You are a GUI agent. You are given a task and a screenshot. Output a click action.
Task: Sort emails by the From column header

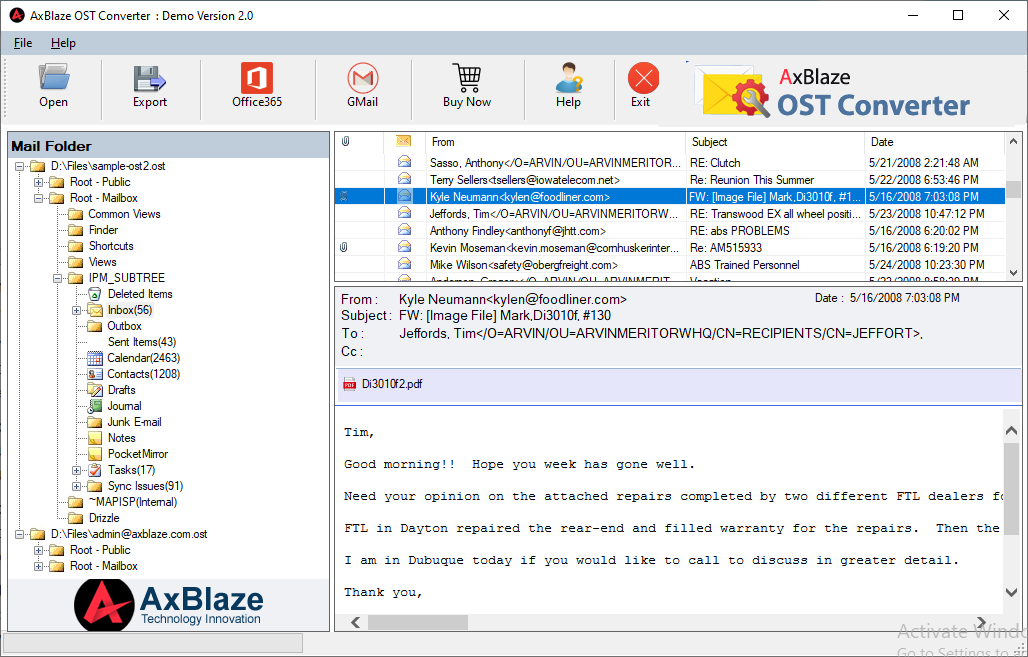click(x=555, y=142)
